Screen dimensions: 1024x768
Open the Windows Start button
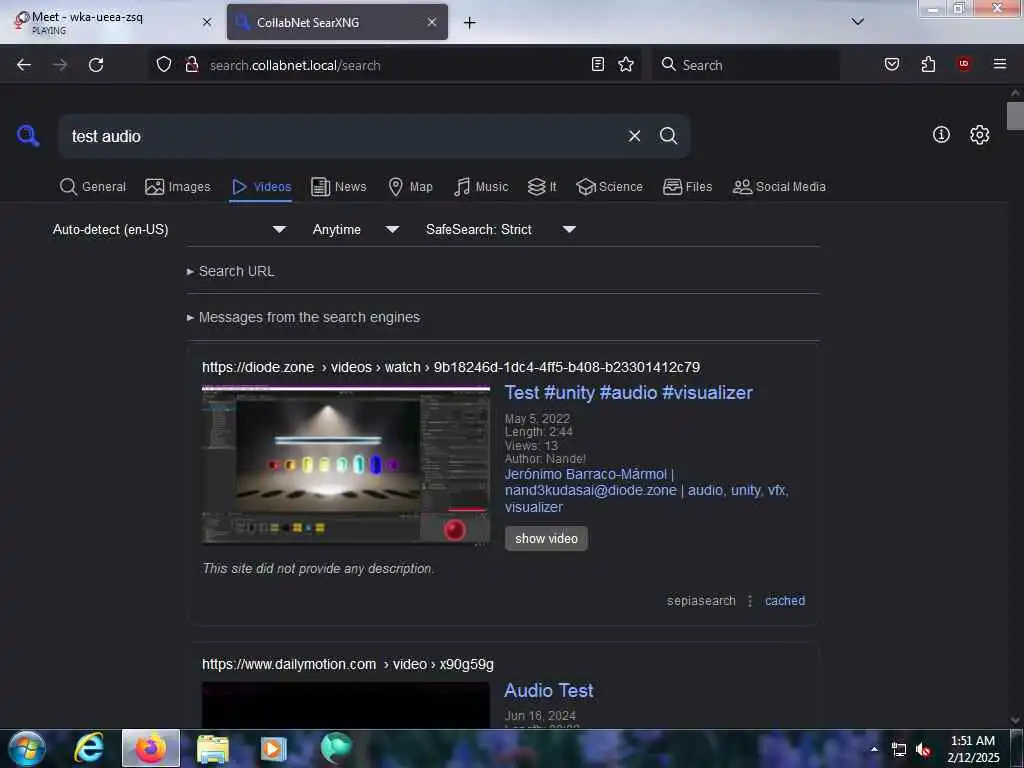[x=27, y=748]
